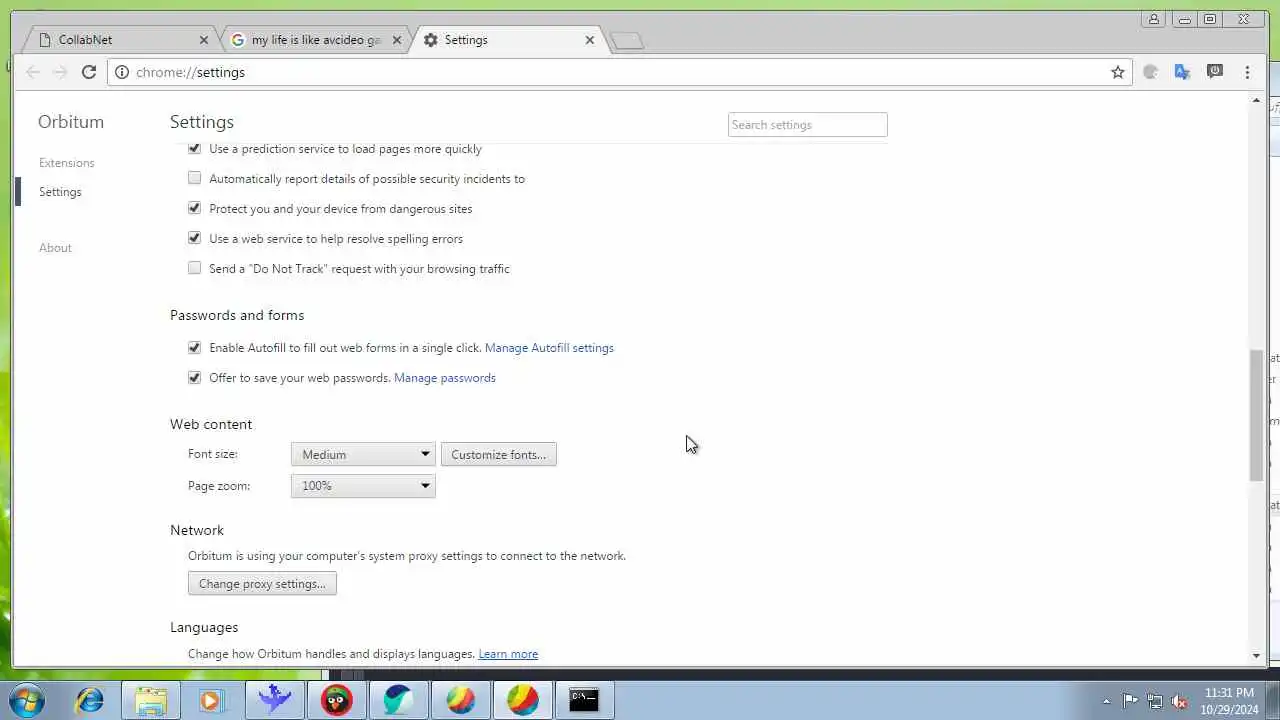Open the Google Translate extension icon

(1182, 72)
